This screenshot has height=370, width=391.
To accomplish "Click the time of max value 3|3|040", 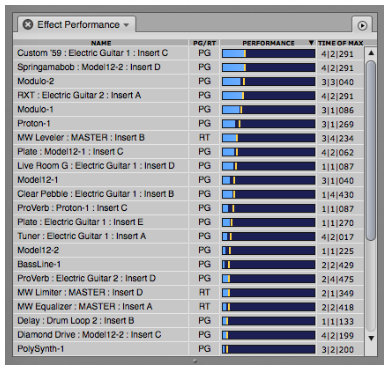I will click(337, 82).
